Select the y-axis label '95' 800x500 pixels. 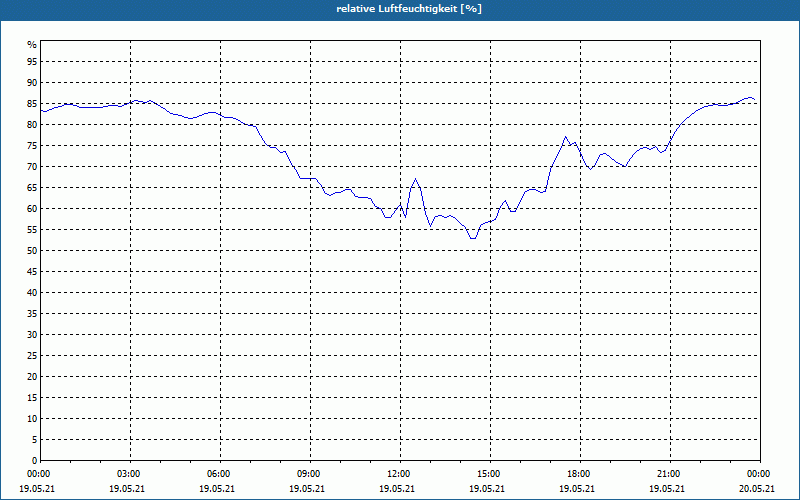pyautogui.click(x=32, y=62)
